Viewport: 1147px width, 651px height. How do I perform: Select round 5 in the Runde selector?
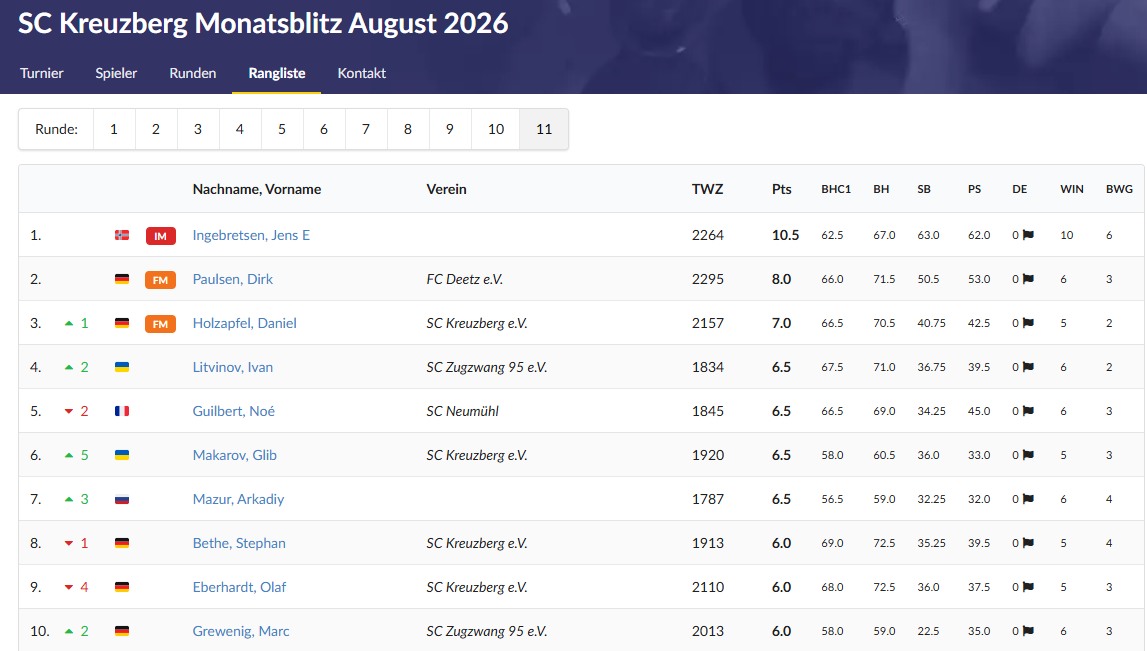click(x=282, y=129)
